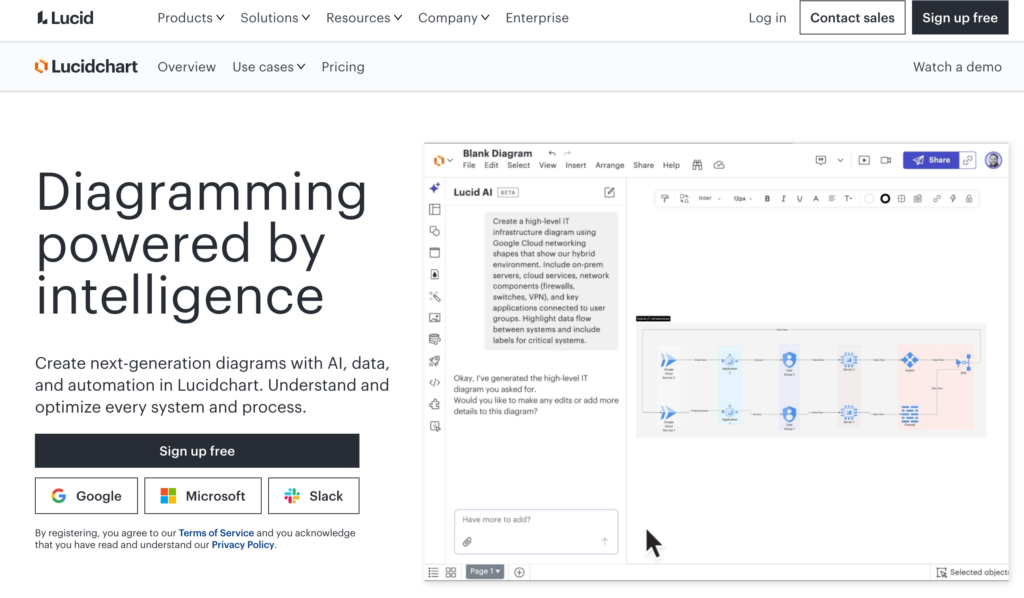Click the binoculars search icon
Screen dimensions: 1024x598
(x=697, y=165)
